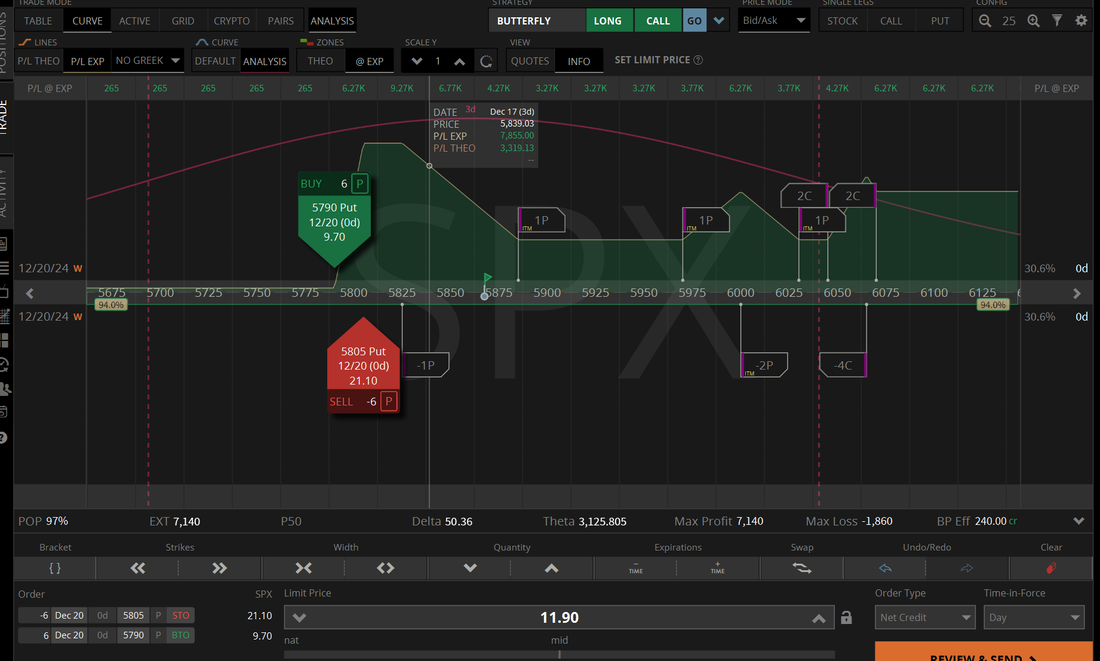The height and width of the screenshot is (661, 1100).
Task: Add a single PUT leg
Action: point(940,21)
